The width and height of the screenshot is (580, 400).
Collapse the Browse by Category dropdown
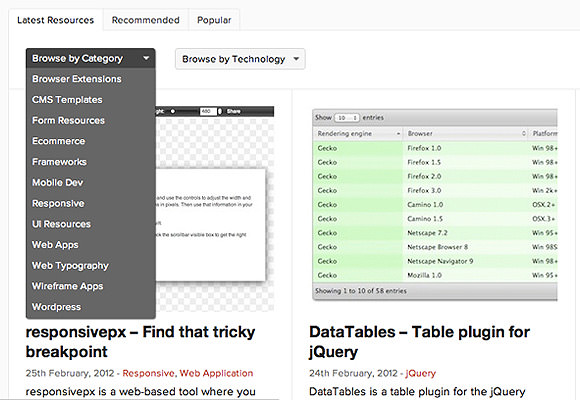(x=91, y=58)
